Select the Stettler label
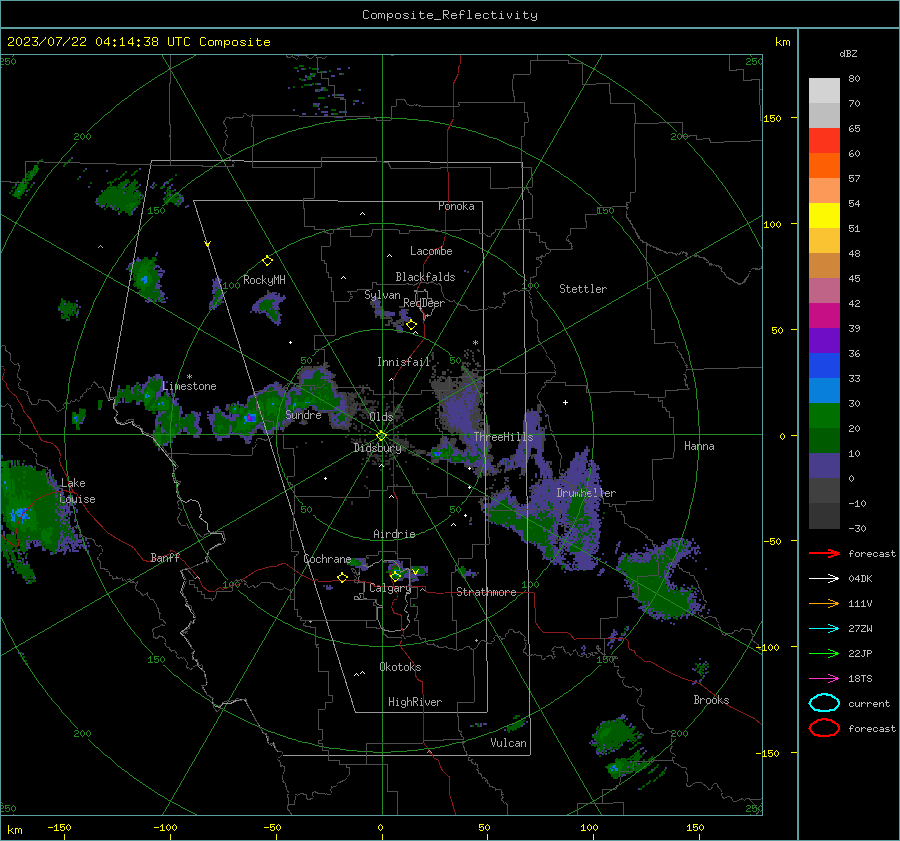 tap(583, 289)
